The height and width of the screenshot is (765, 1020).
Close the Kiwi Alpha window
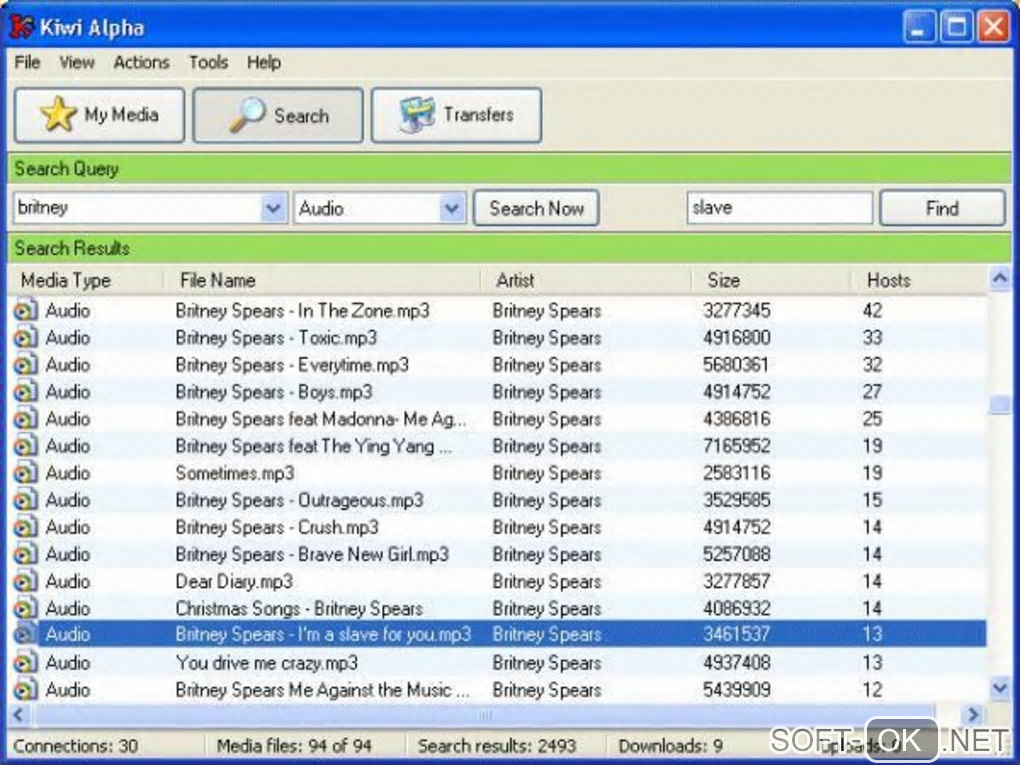click(x=994, y=27)
